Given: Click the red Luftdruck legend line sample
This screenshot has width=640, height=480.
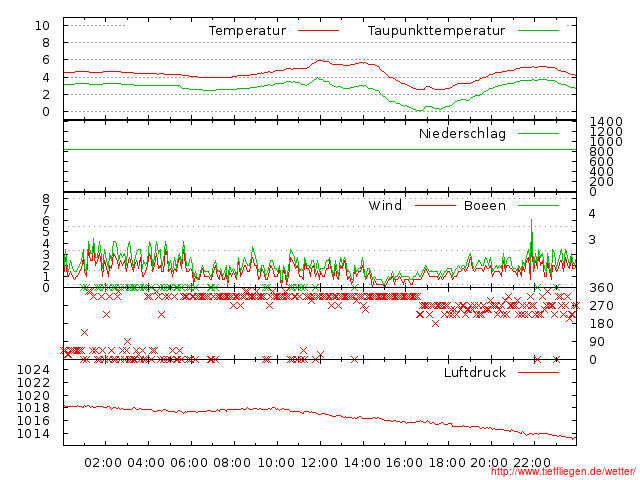Looking at the screenshot, I should click(x=538, y=372).
